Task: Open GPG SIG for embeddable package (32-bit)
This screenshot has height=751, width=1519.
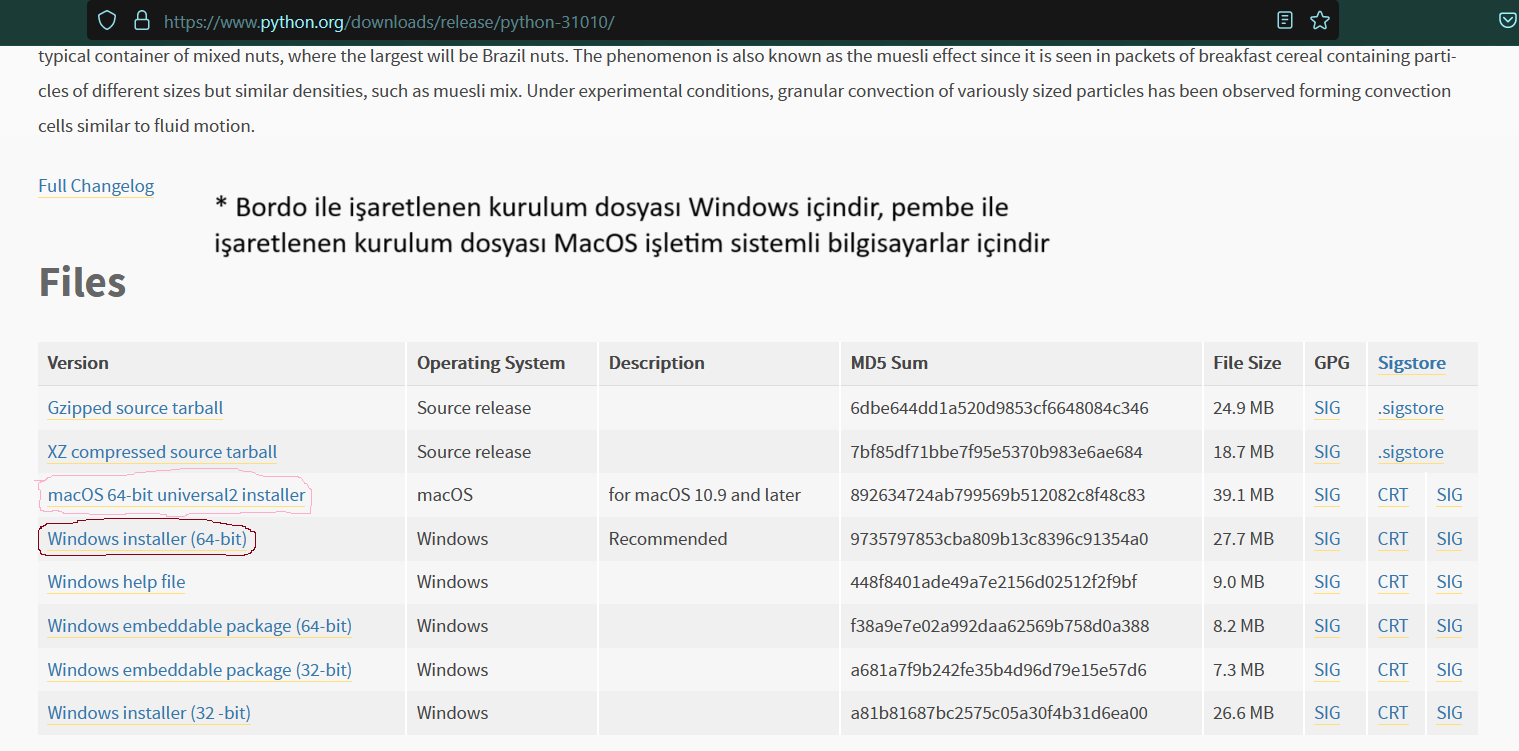Action: click(x=1327, y=670)
